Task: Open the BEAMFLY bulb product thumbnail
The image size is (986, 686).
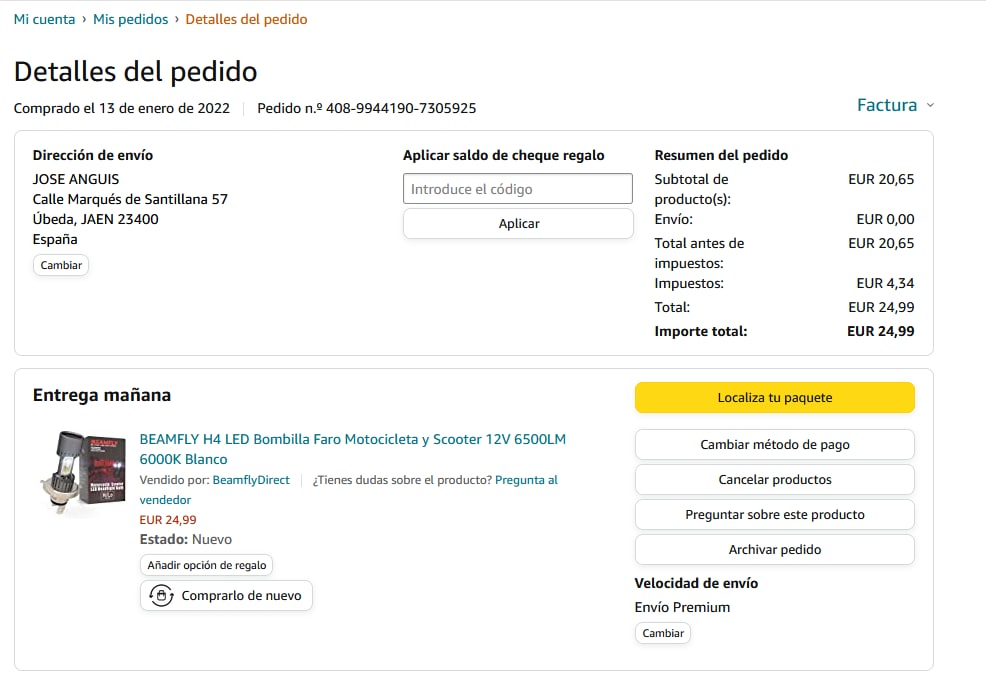Action: 85,474
